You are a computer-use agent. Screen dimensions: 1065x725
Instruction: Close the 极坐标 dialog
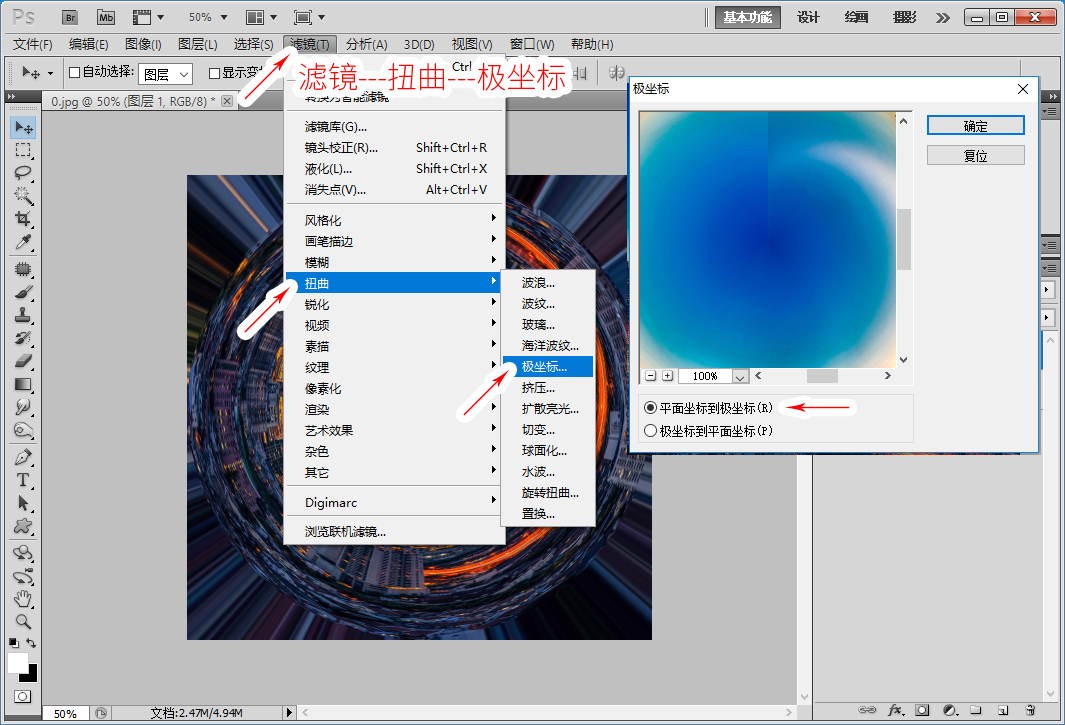pos(1023,89)
